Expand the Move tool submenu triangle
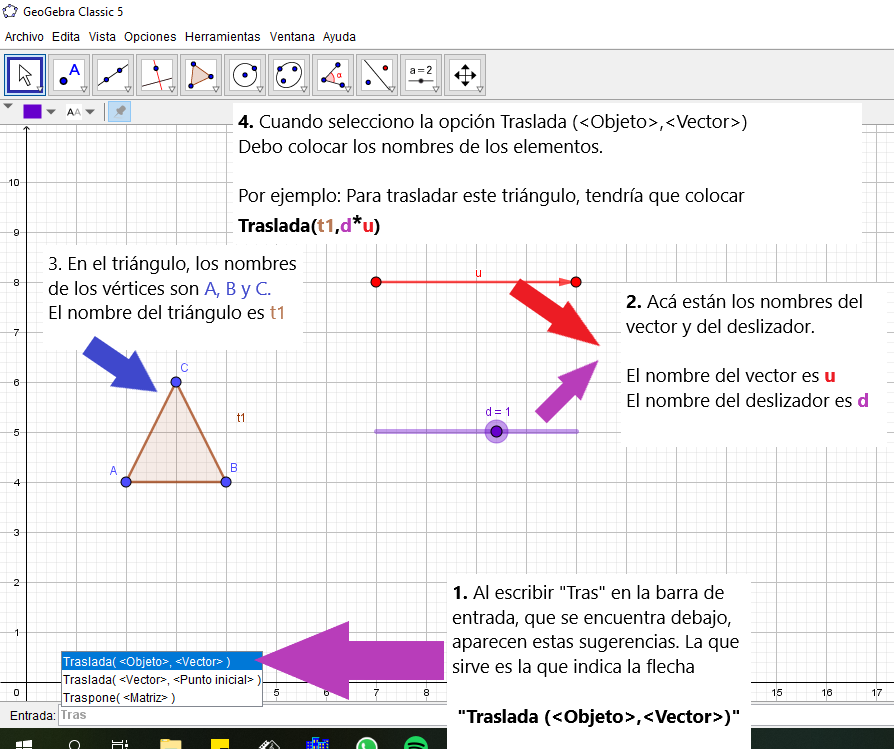This screenshot has height=749, width=894. (x=39, y=89)
